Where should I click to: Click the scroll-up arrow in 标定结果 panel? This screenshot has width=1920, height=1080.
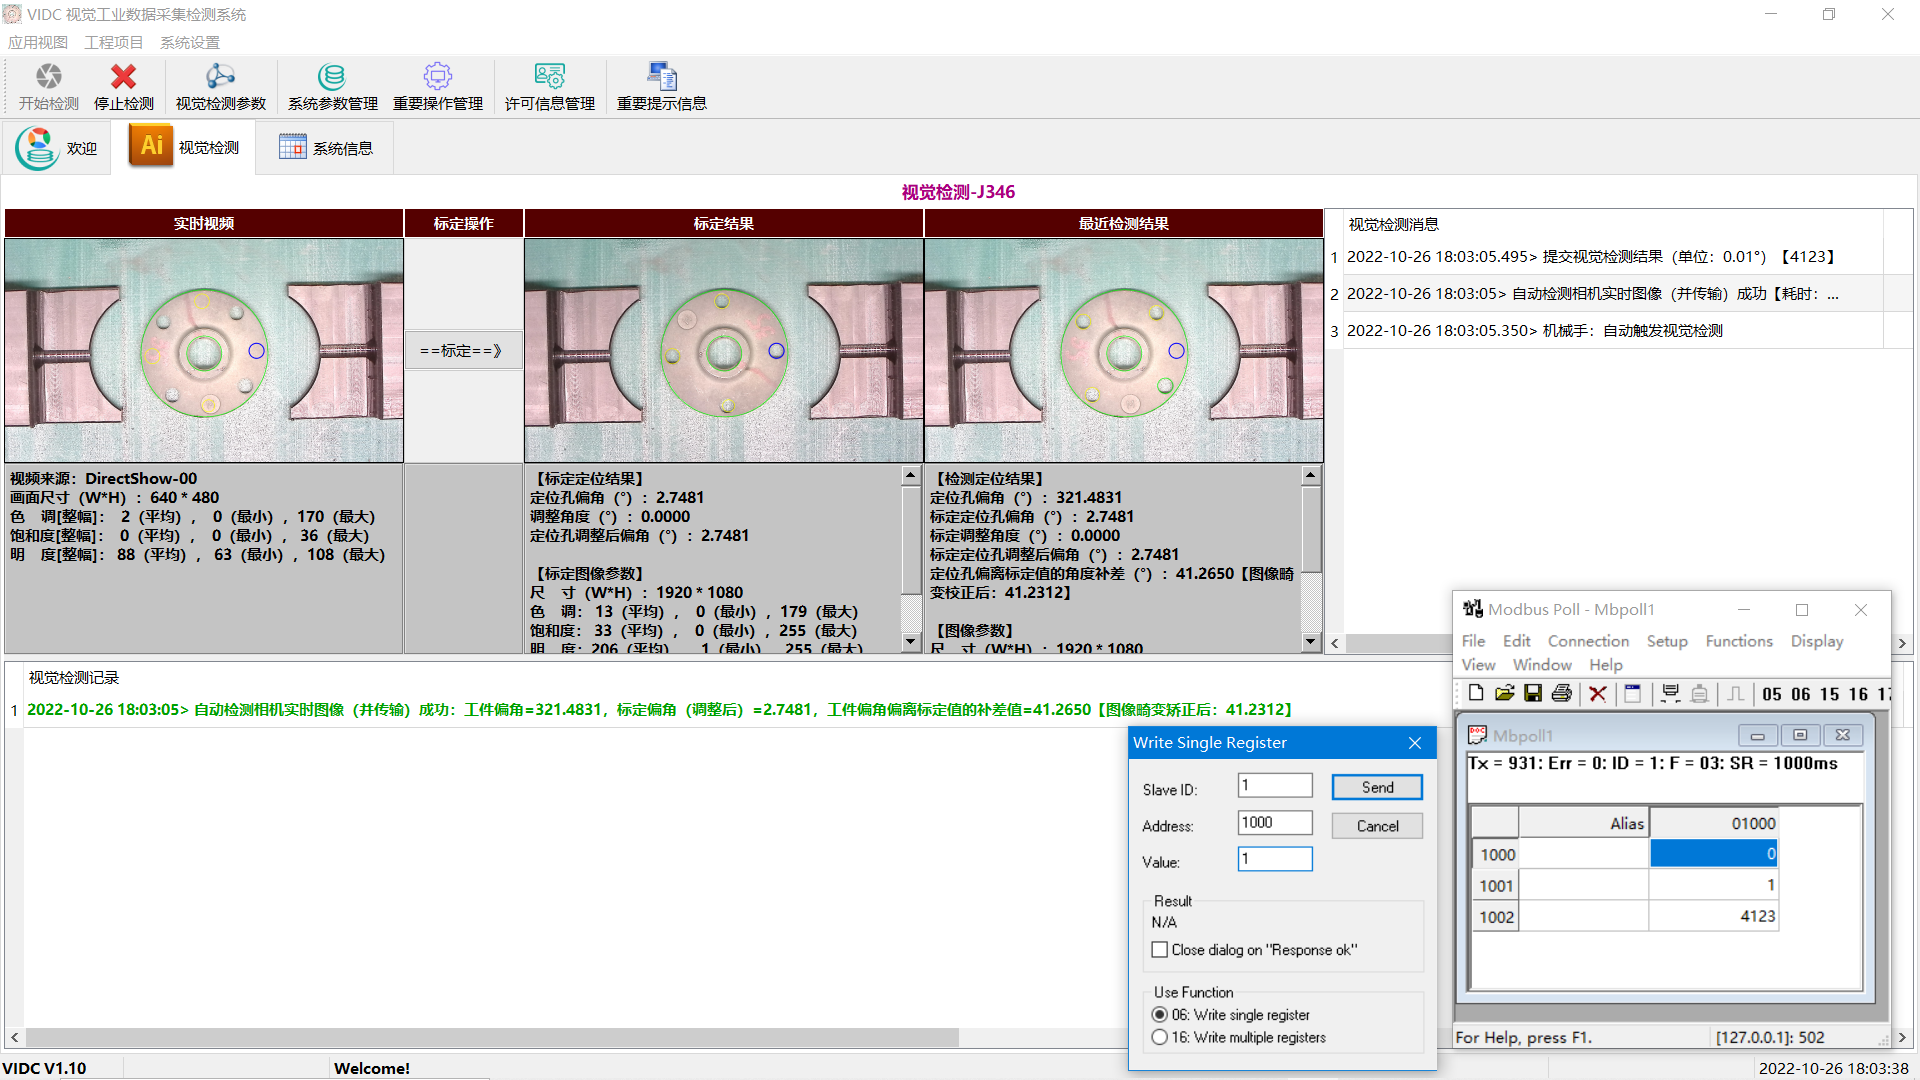tap(910, 476)
